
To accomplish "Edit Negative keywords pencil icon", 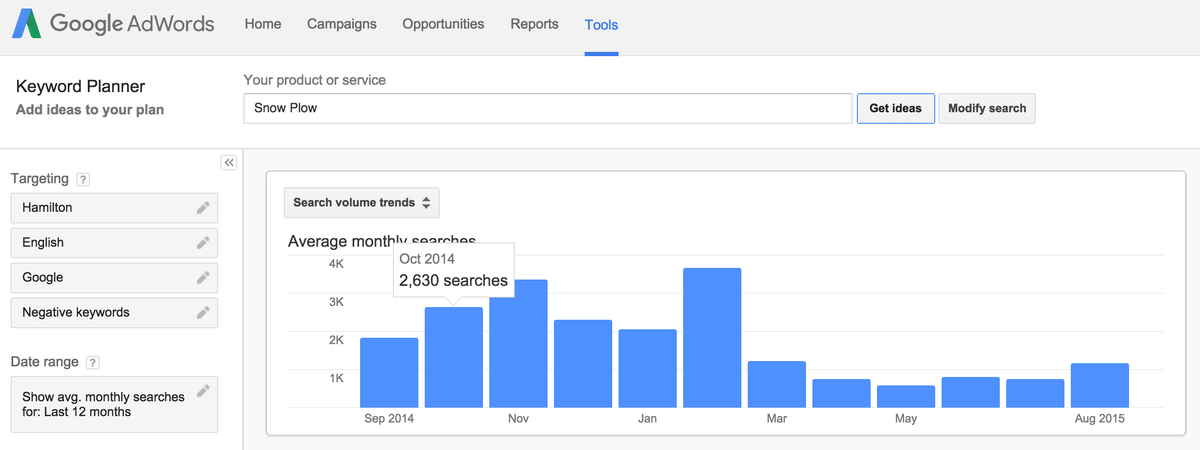I will (x=203, y=313).
